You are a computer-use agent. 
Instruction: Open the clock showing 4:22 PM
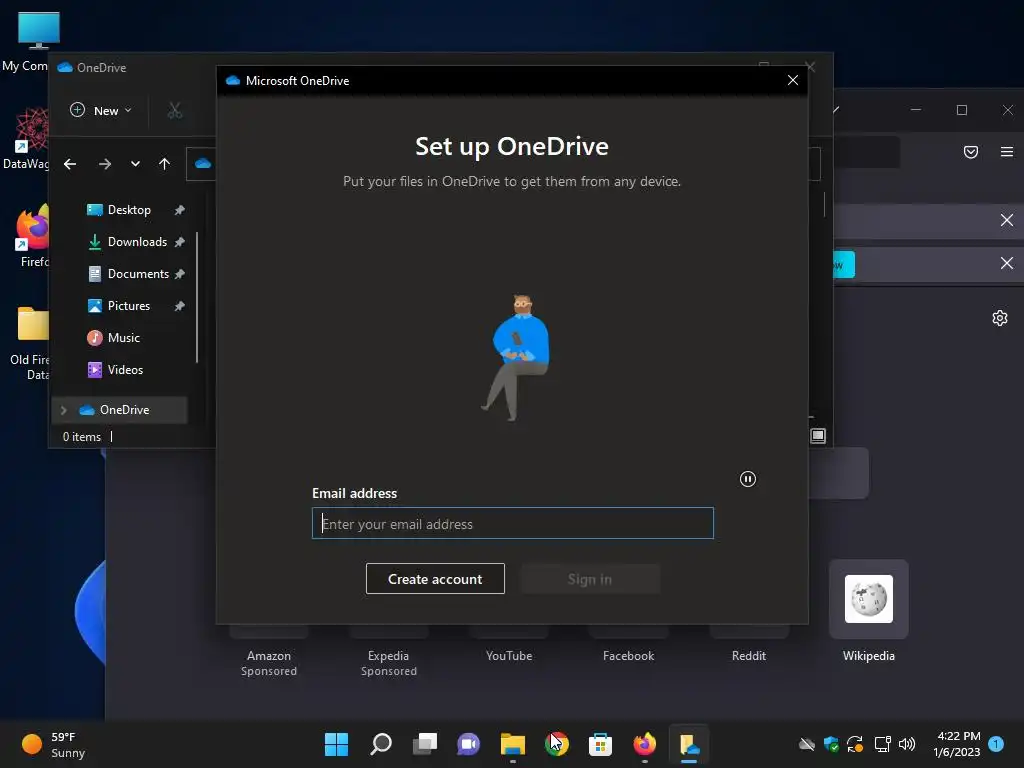[957, 744]
